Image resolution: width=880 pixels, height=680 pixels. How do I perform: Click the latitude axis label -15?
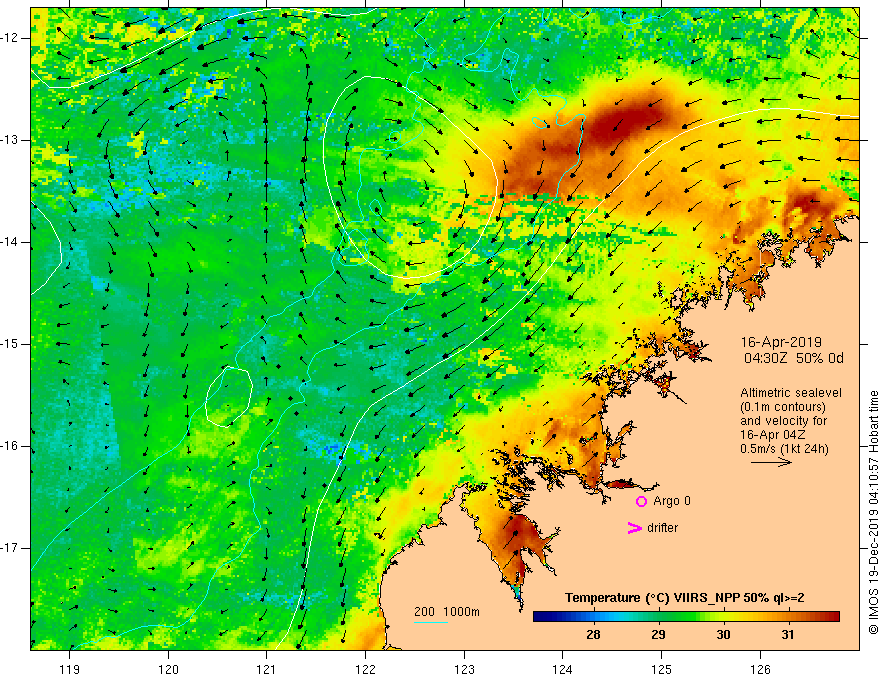10,344
